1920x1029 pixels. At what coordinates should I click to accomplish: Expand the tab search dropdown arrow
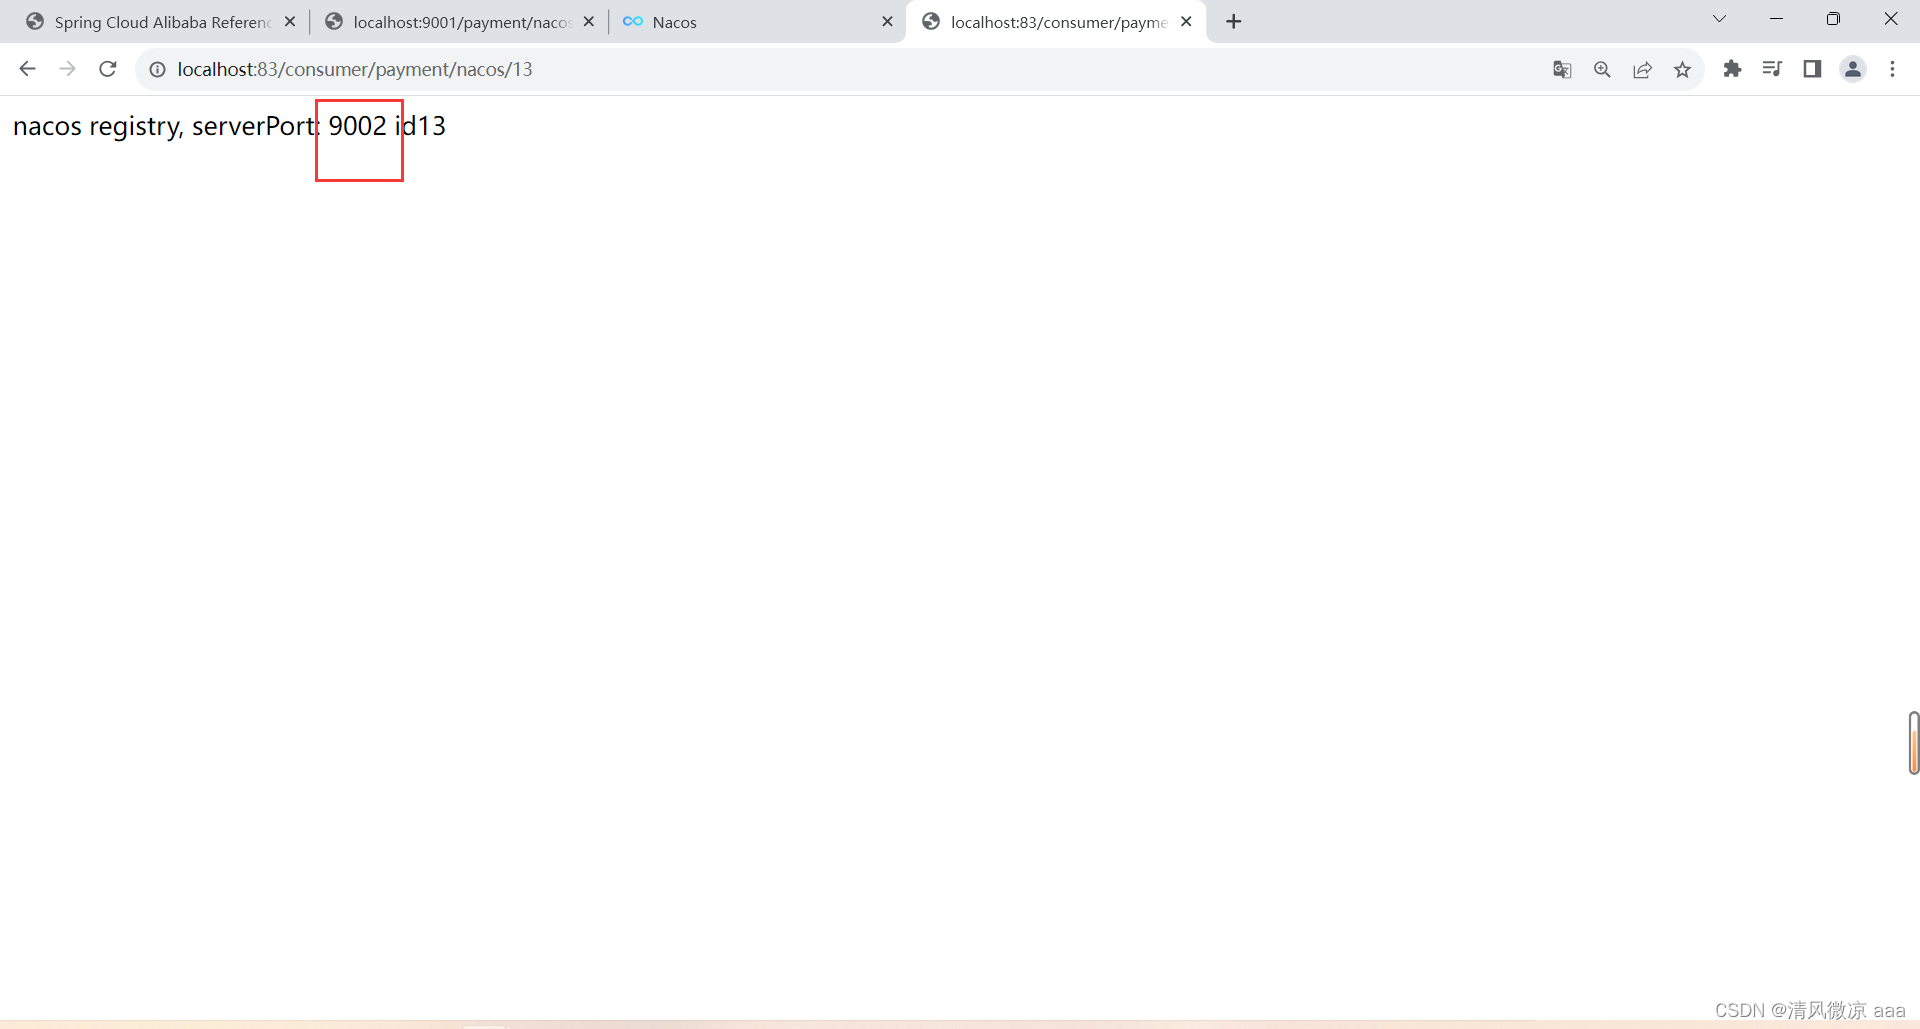1719,19
